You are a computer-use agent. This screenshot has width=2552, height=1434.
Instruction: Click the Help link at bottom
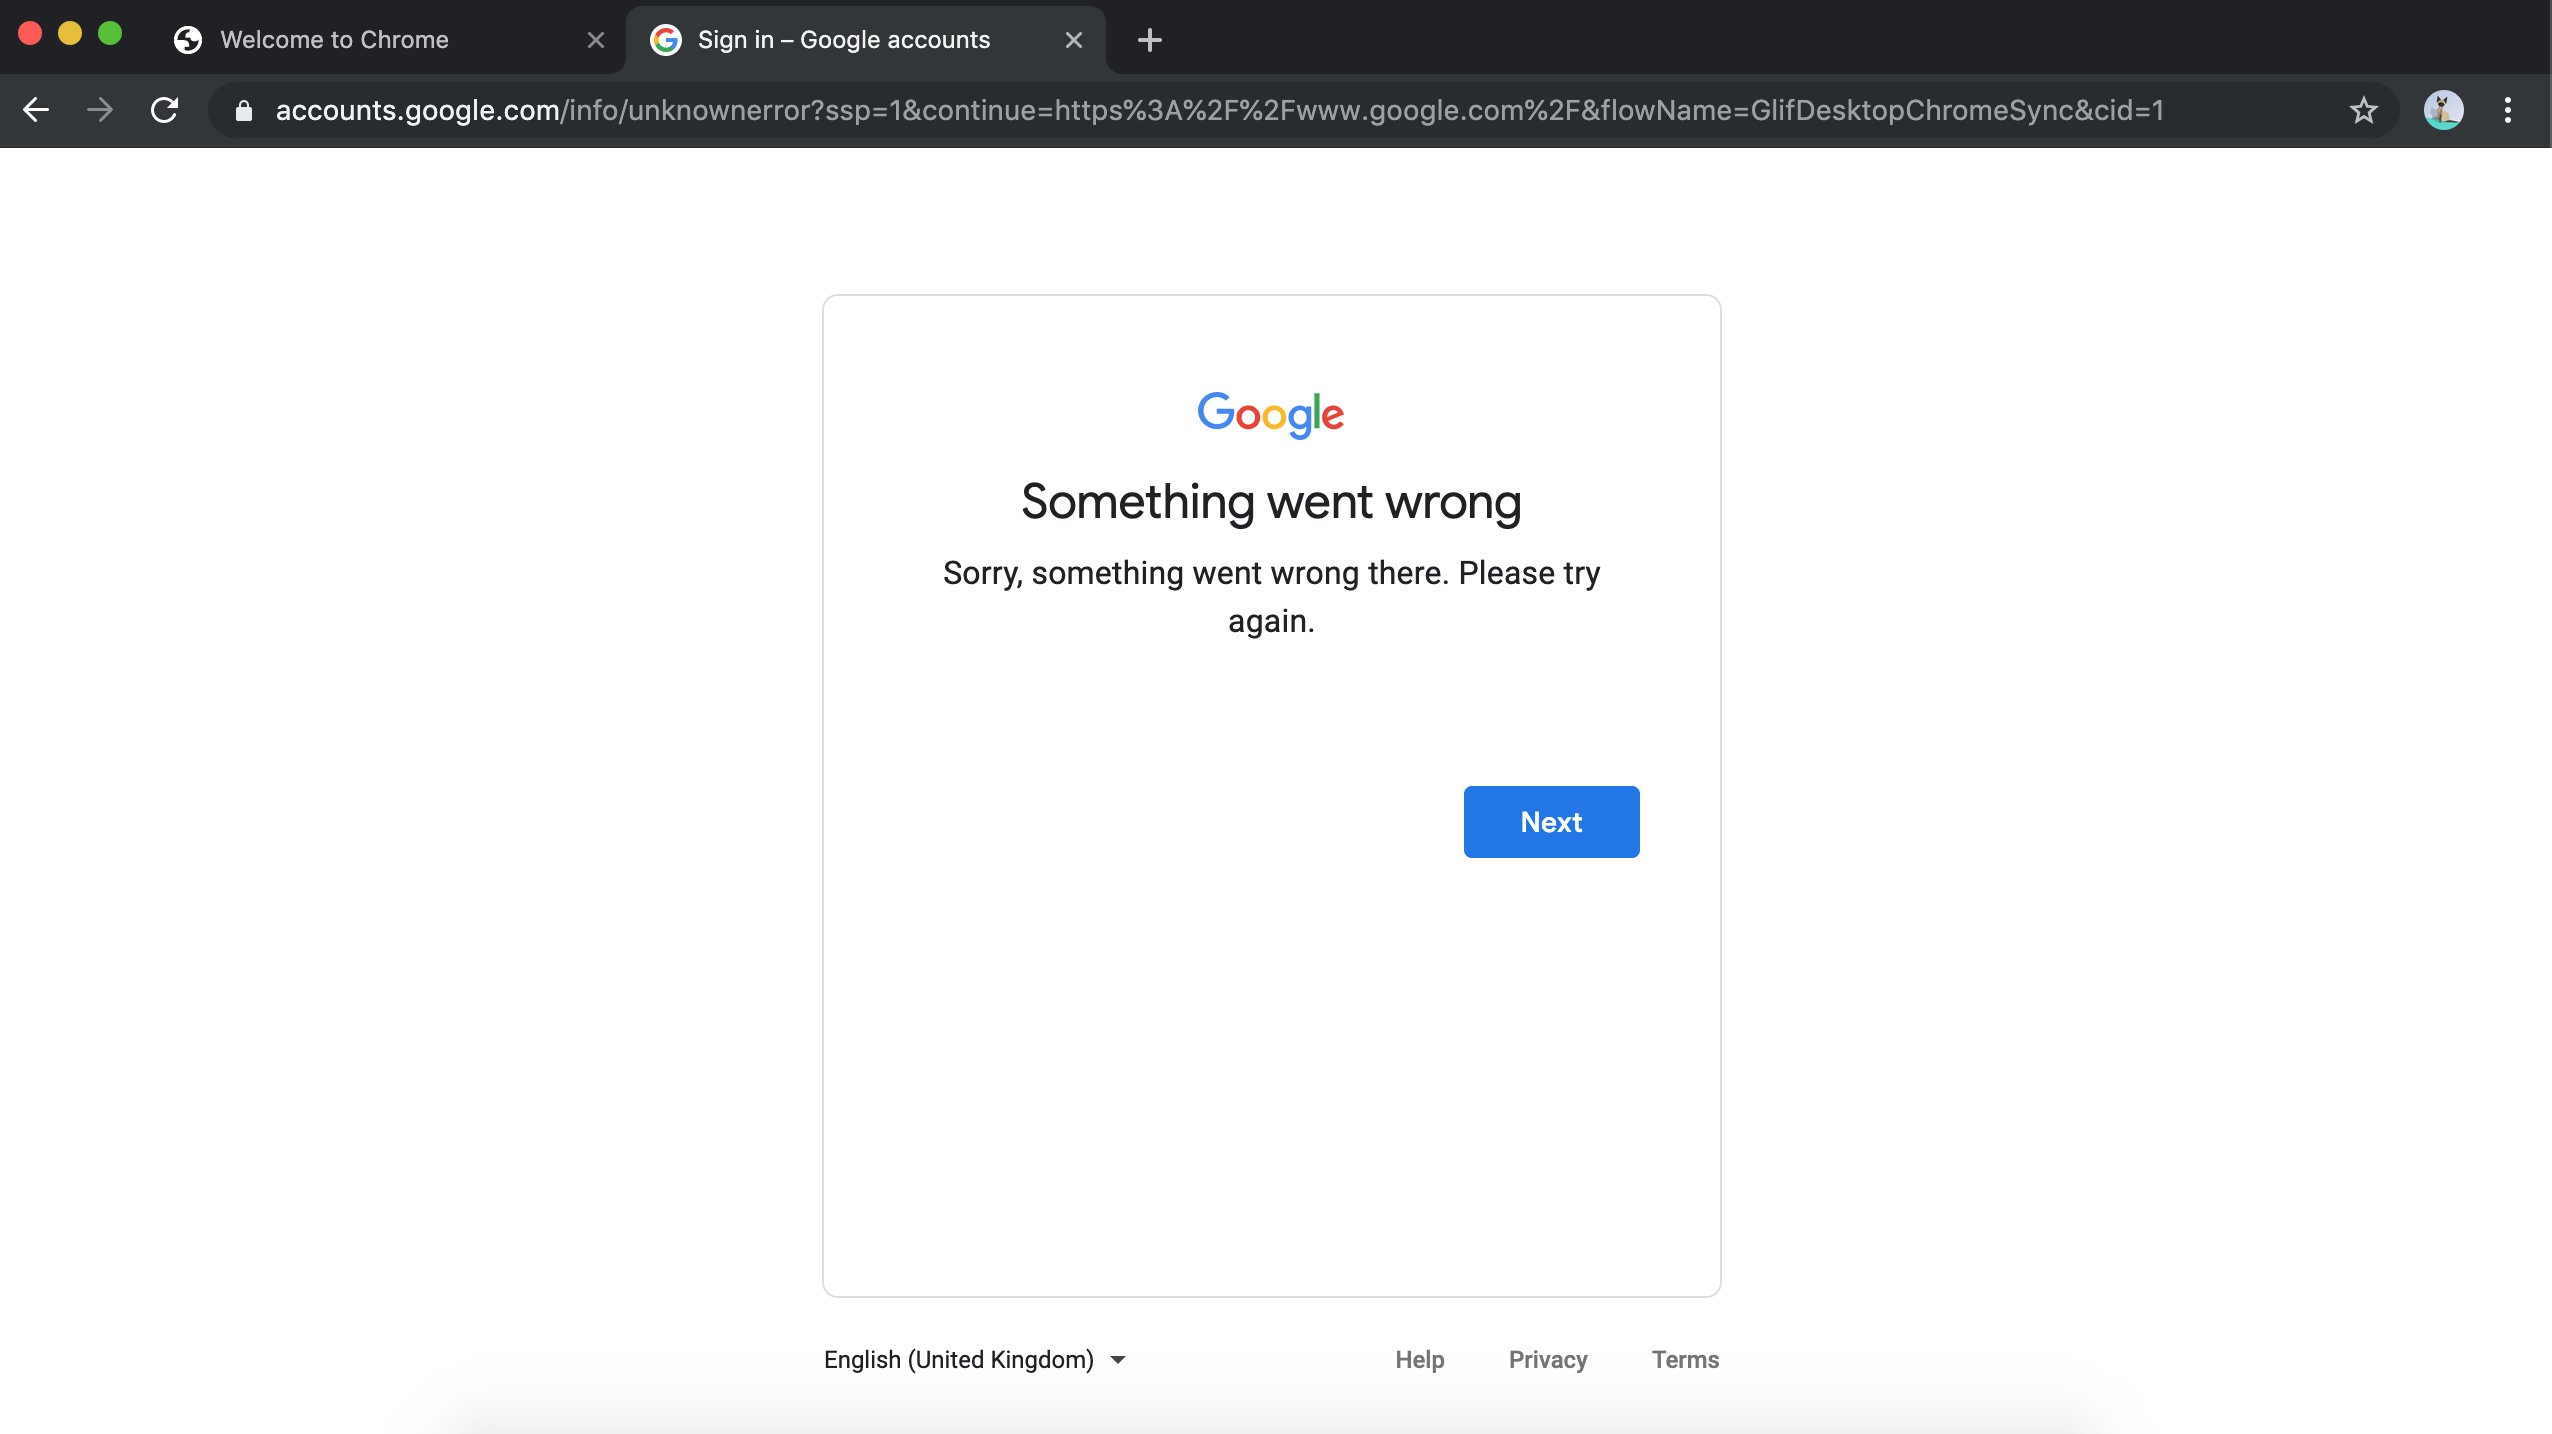click(1420, 1359)
